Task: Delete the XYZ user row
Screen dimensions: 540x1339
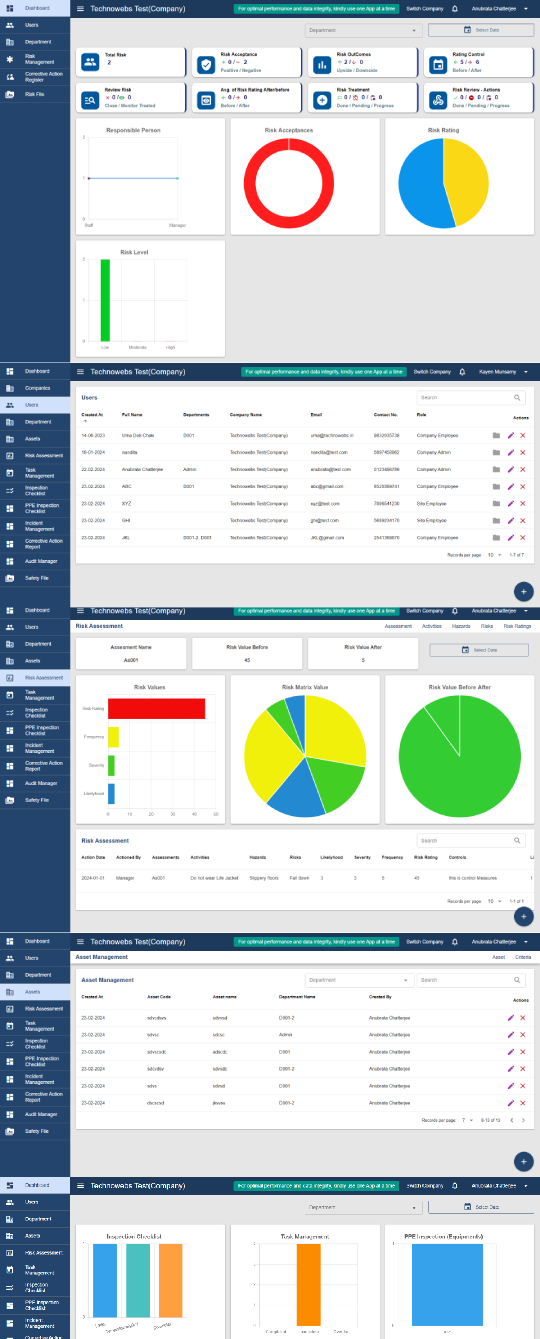Action: pos(522,503)
